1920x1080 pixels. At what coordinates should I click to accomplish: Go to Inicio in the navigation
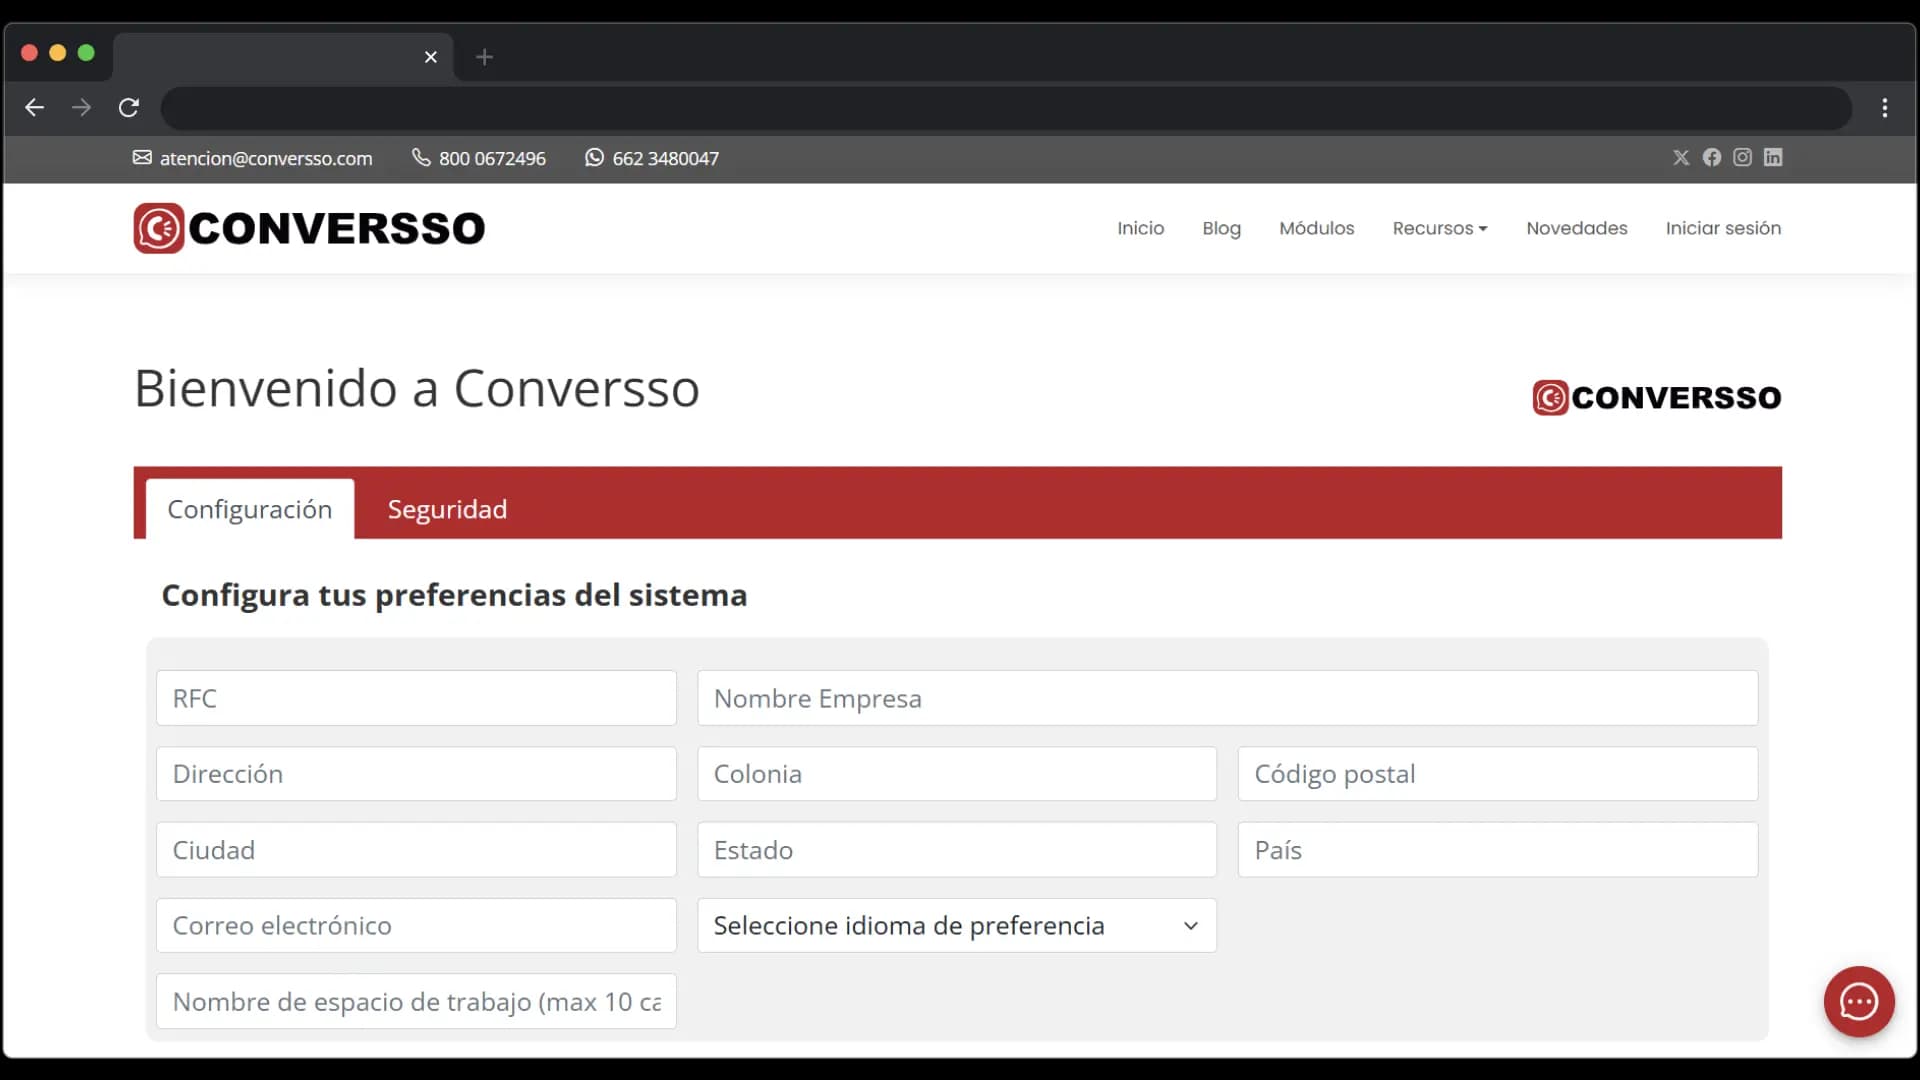coord(1141,228)
